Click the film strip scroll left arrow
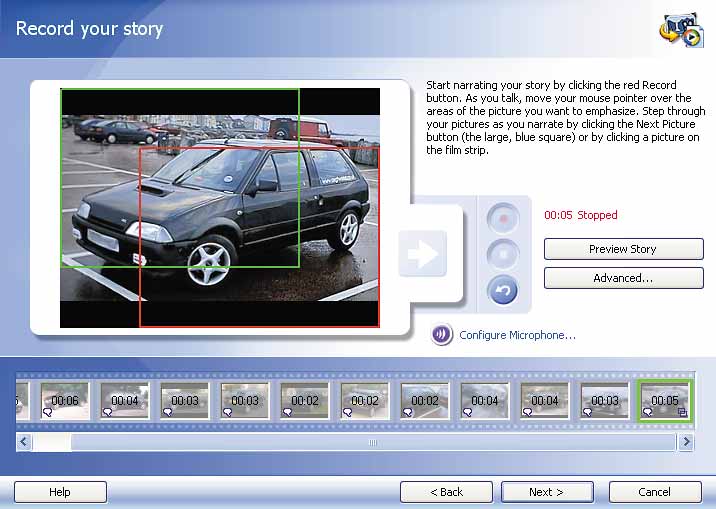 click(24, 442)
